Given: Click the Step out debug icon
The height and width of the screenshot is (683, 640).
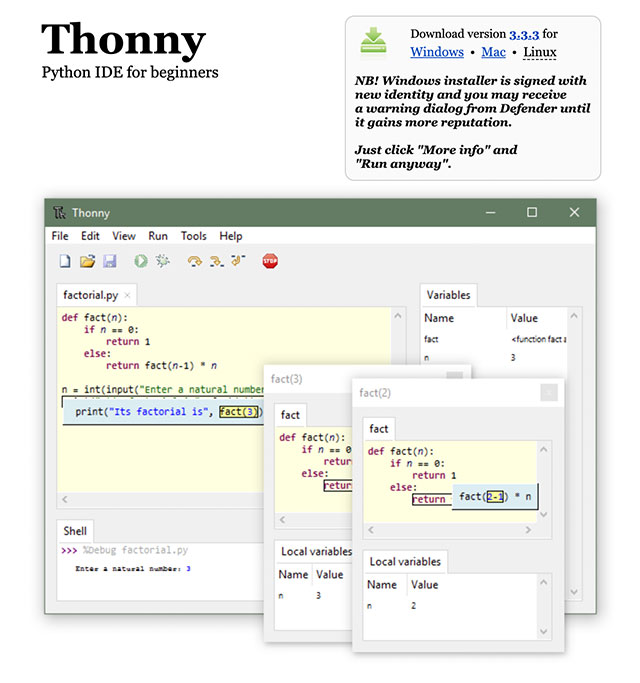Looking at the screenshot, I should pos(237,261).
